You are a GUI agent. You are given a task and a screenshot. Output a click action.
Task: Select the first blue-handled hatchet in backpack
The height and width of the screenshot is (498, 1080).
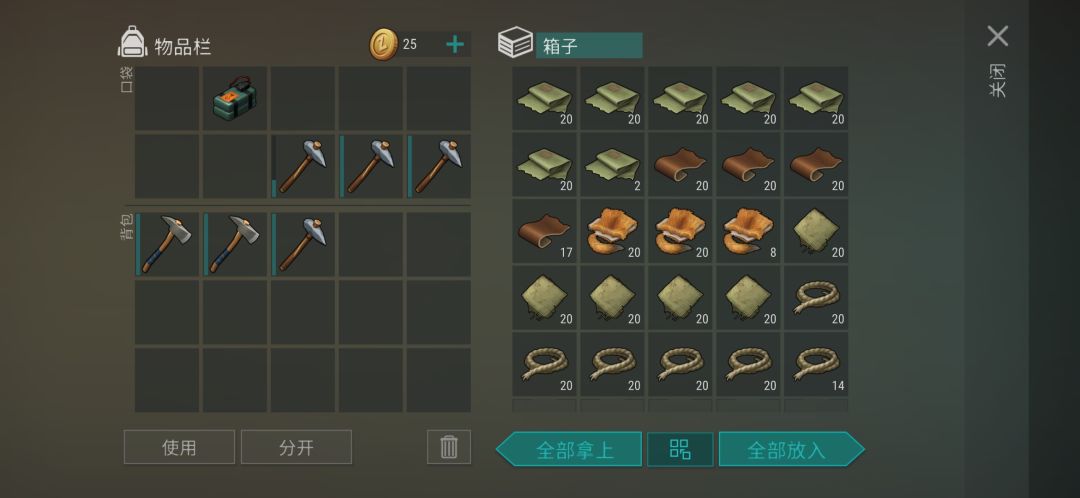point(166,244)
